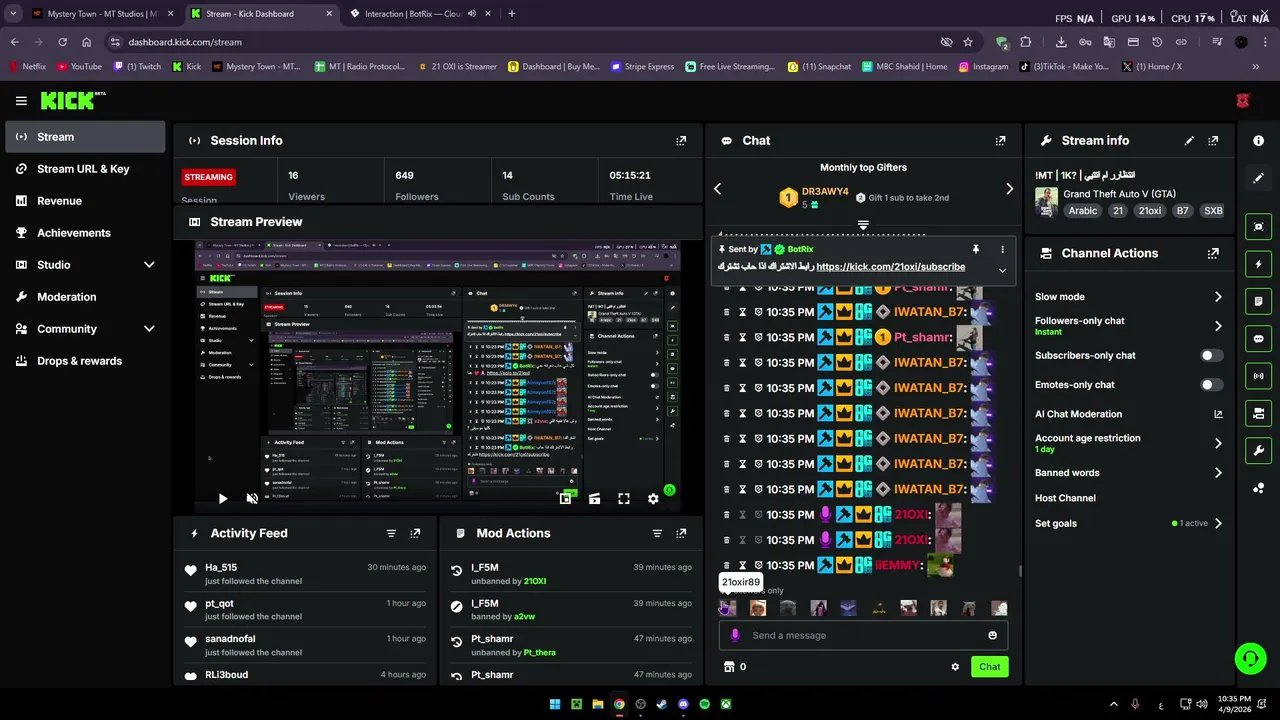Open the Achievements page
The image size is (1280, 720).
pos(85,233)
